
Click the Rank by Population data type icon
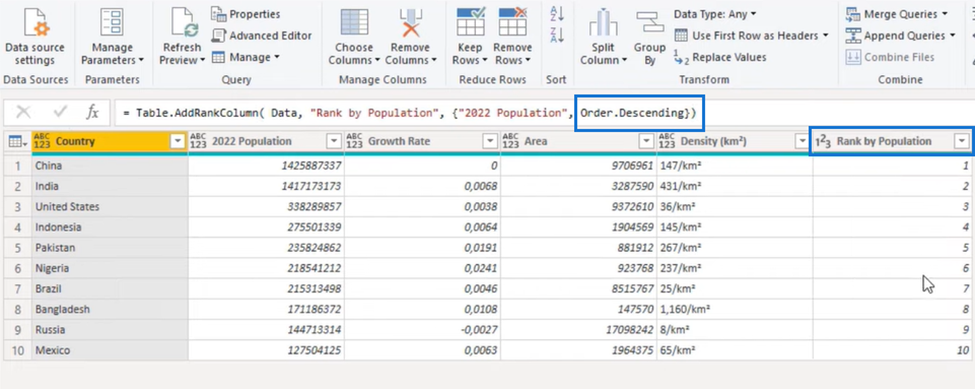823,142
